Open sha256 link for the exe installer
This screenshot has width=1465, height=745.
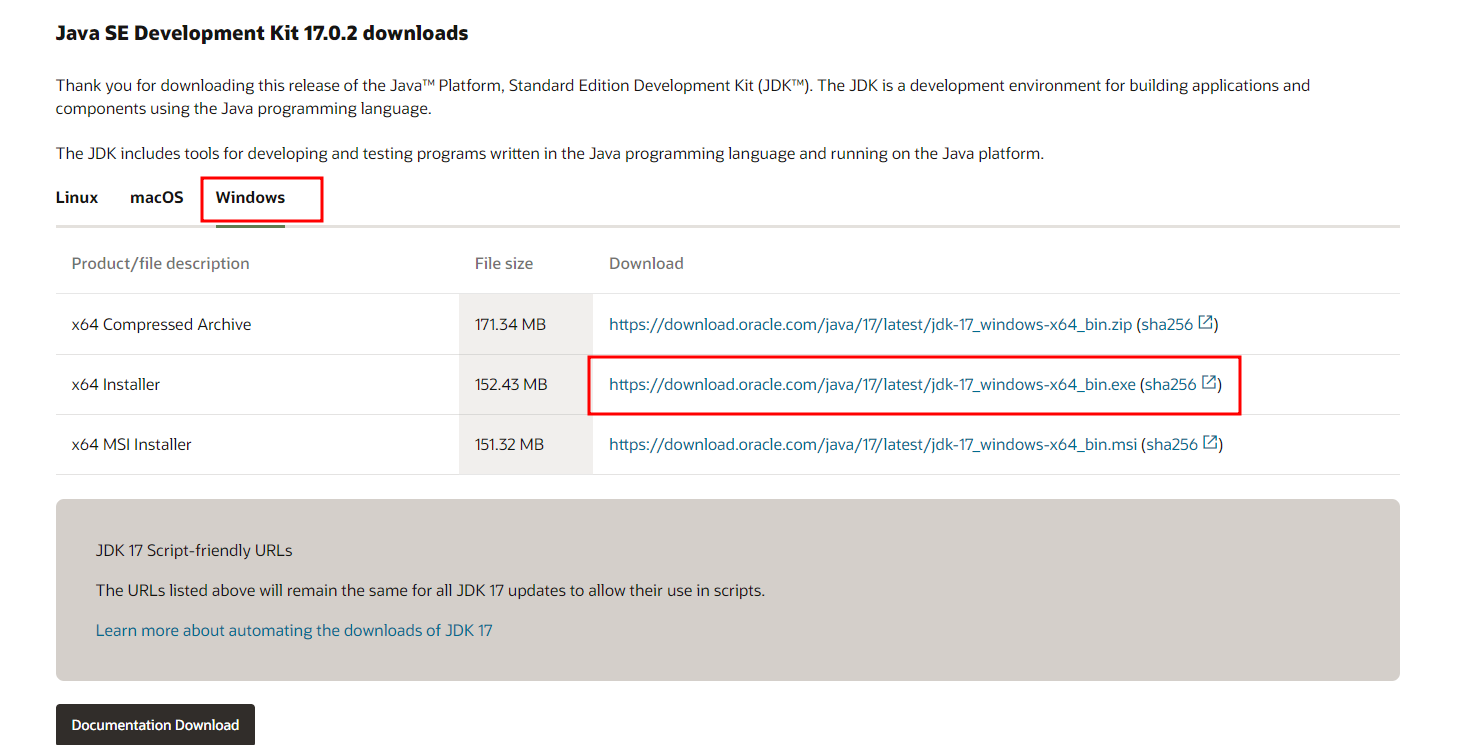click(1171, 384)
